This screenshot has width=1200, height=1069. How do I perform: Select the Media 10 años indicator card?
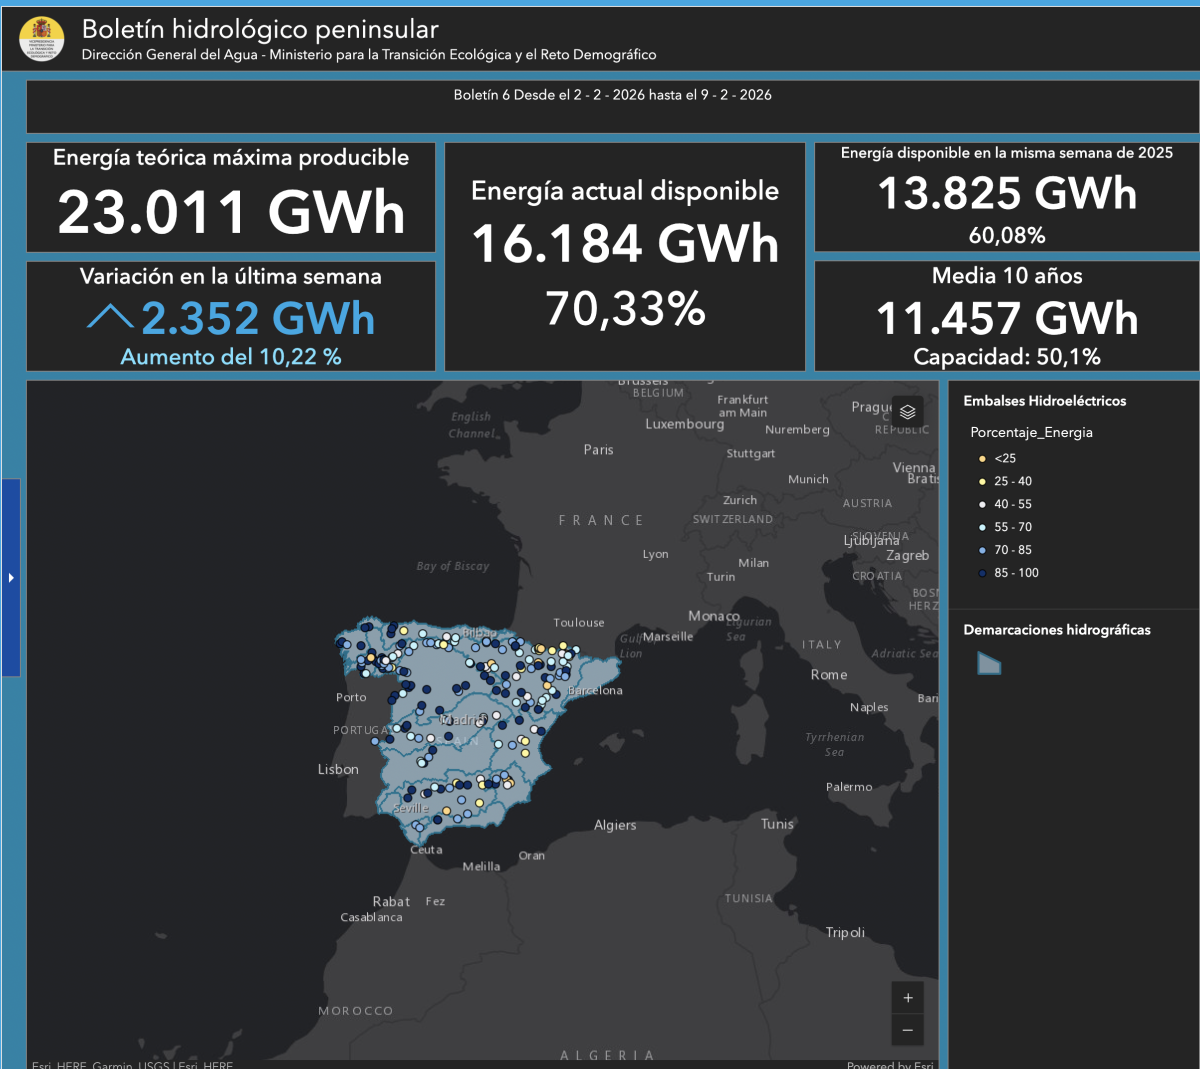pos(1007,316)
